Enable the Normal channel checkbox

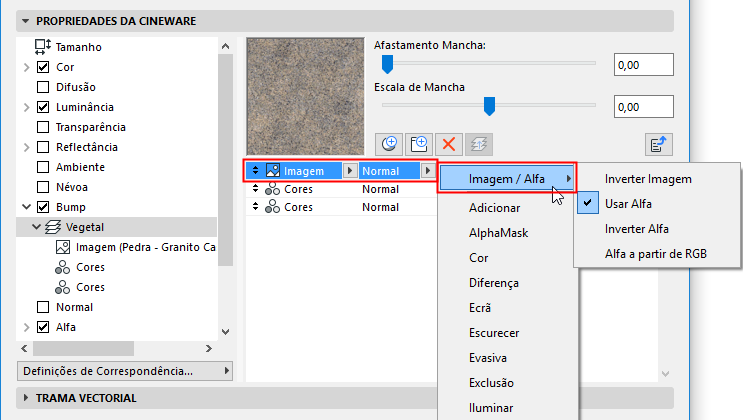click(43, 307)
